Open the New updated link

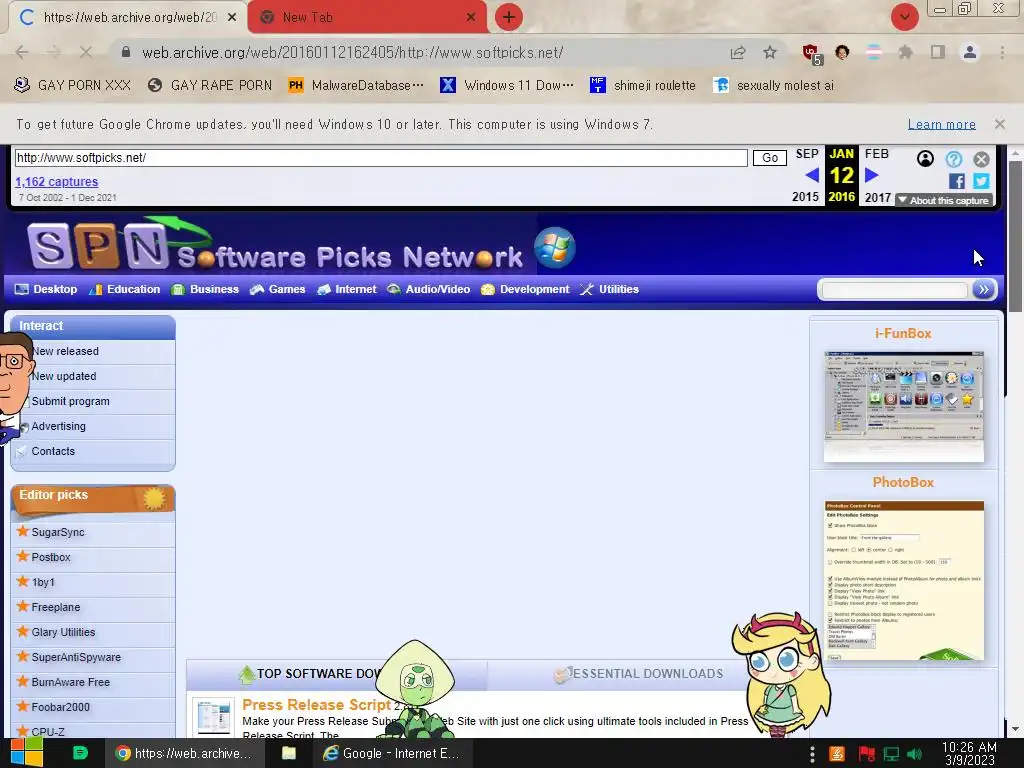point(64,376)
